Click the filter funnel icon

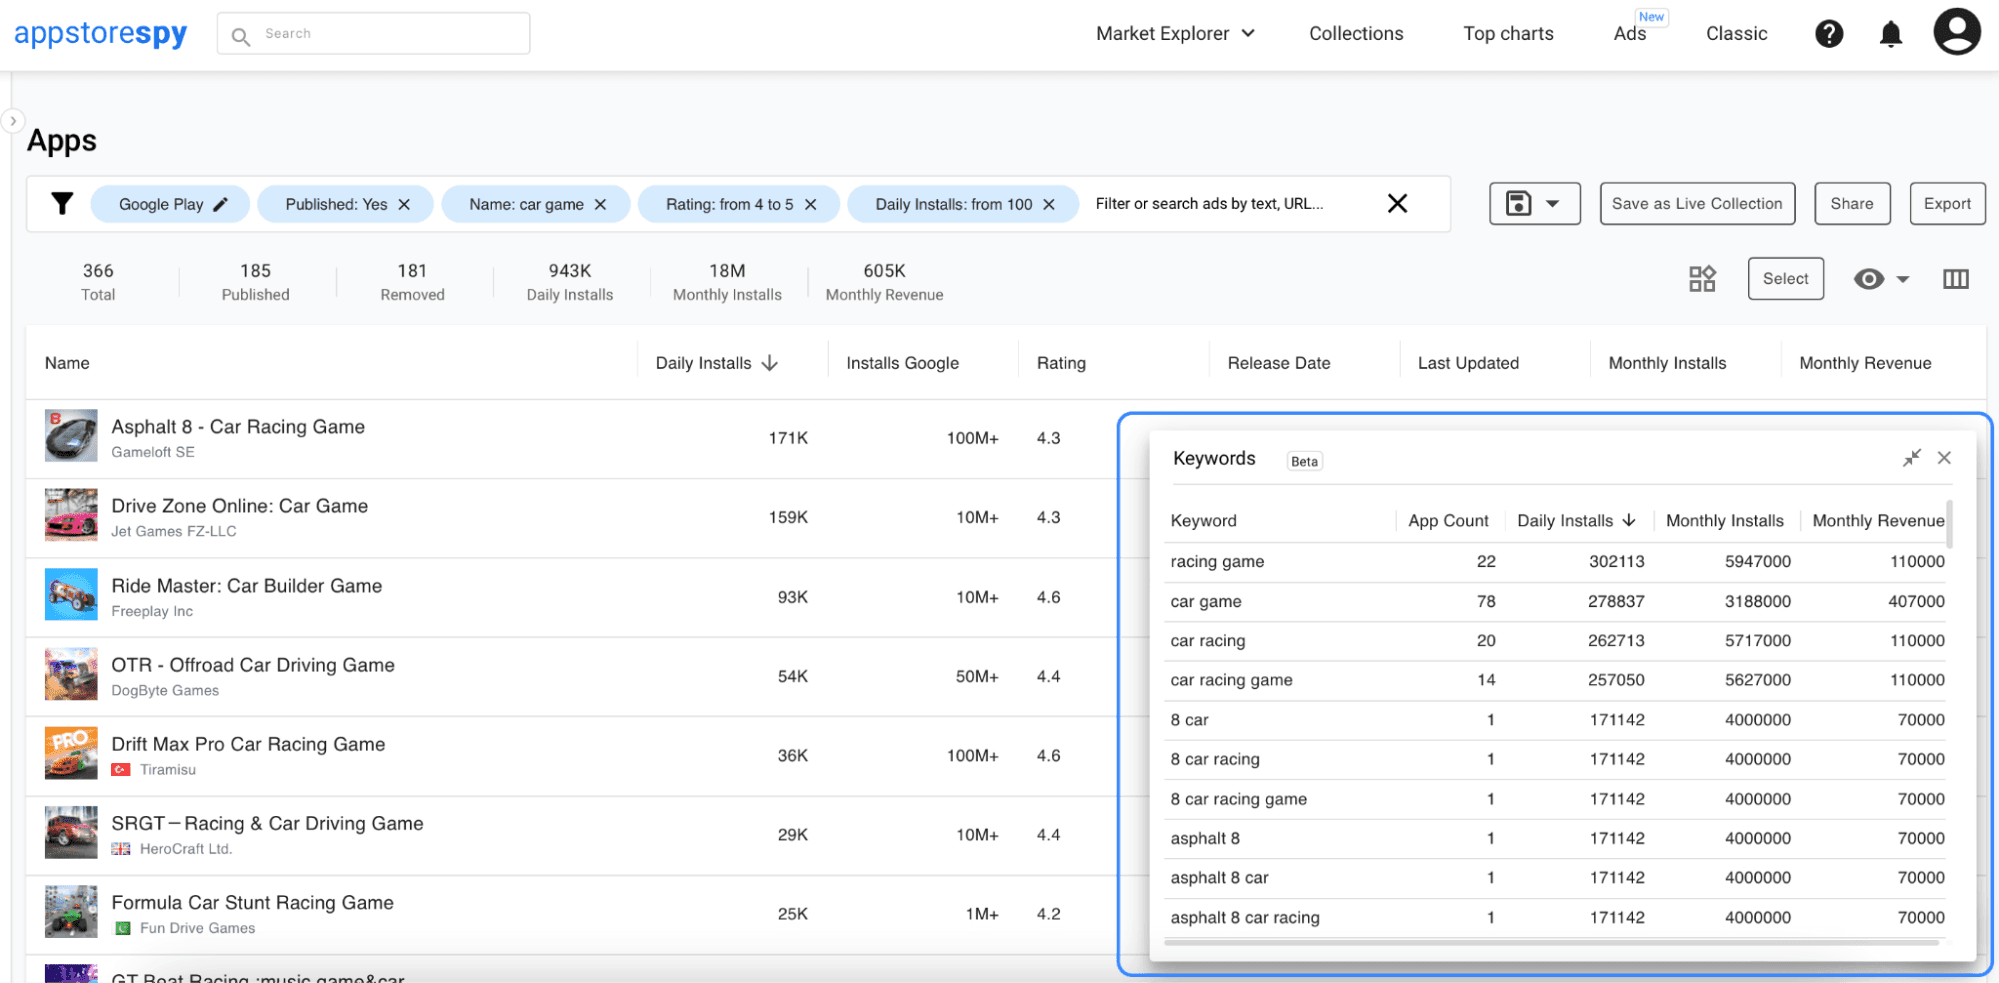point(62,204)
